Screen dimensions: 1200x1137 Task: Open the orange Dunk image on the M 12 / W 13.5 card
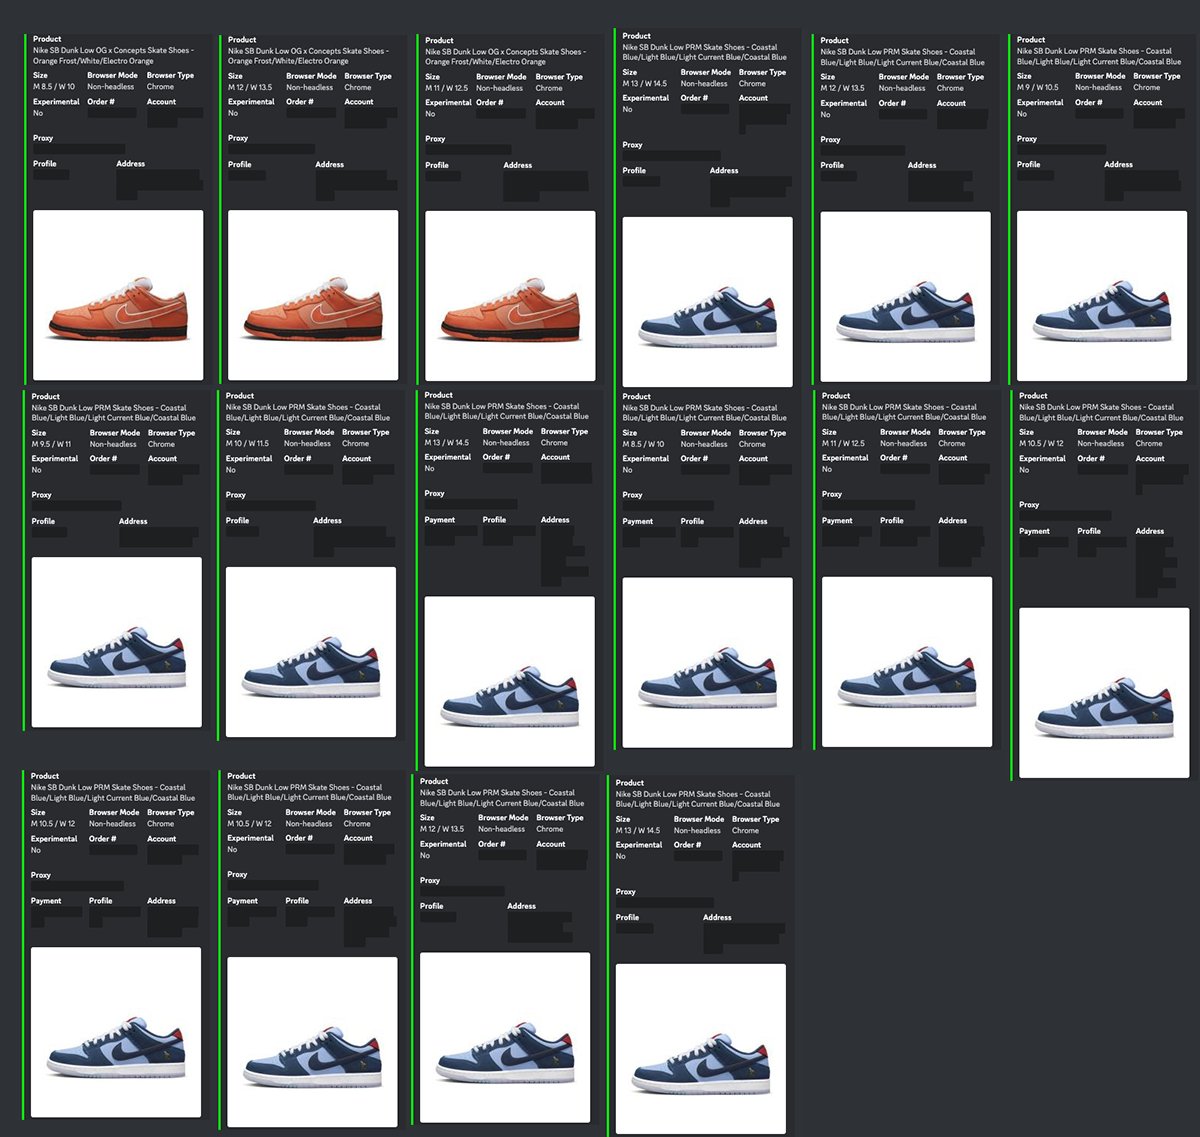click(x=313, y=295)
